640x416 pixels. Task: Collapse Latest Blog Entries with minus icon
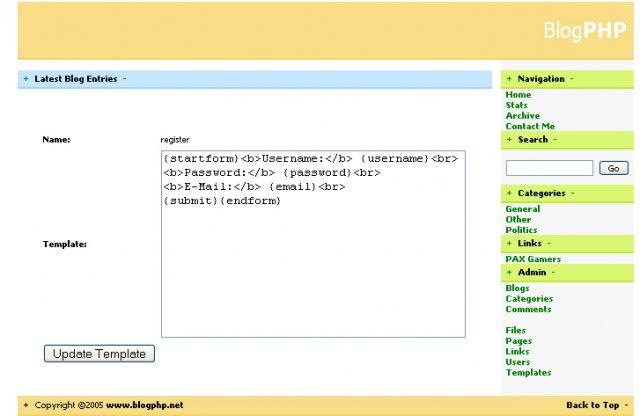click(124, 79)
